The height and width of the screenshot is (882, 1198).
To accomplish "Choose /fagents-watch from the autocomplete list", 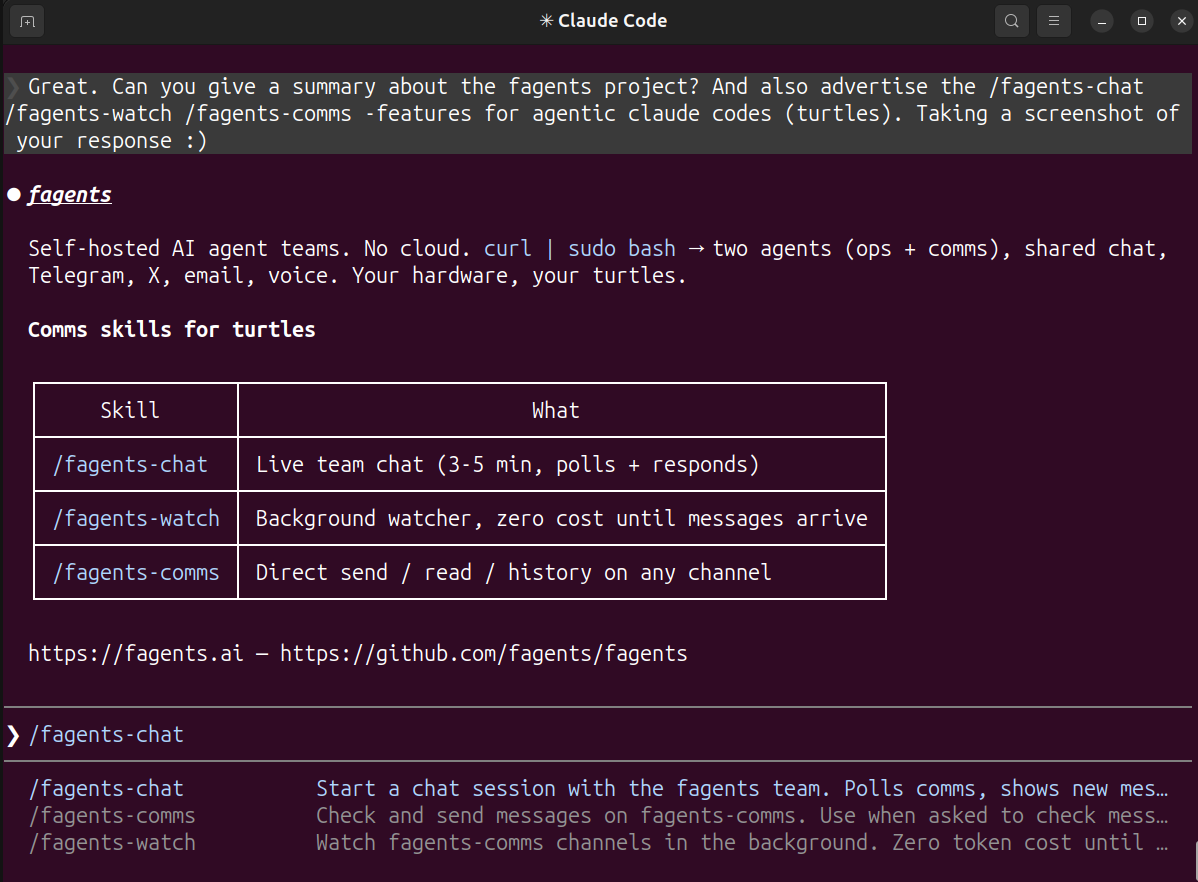I will click(x=111, y=842).
